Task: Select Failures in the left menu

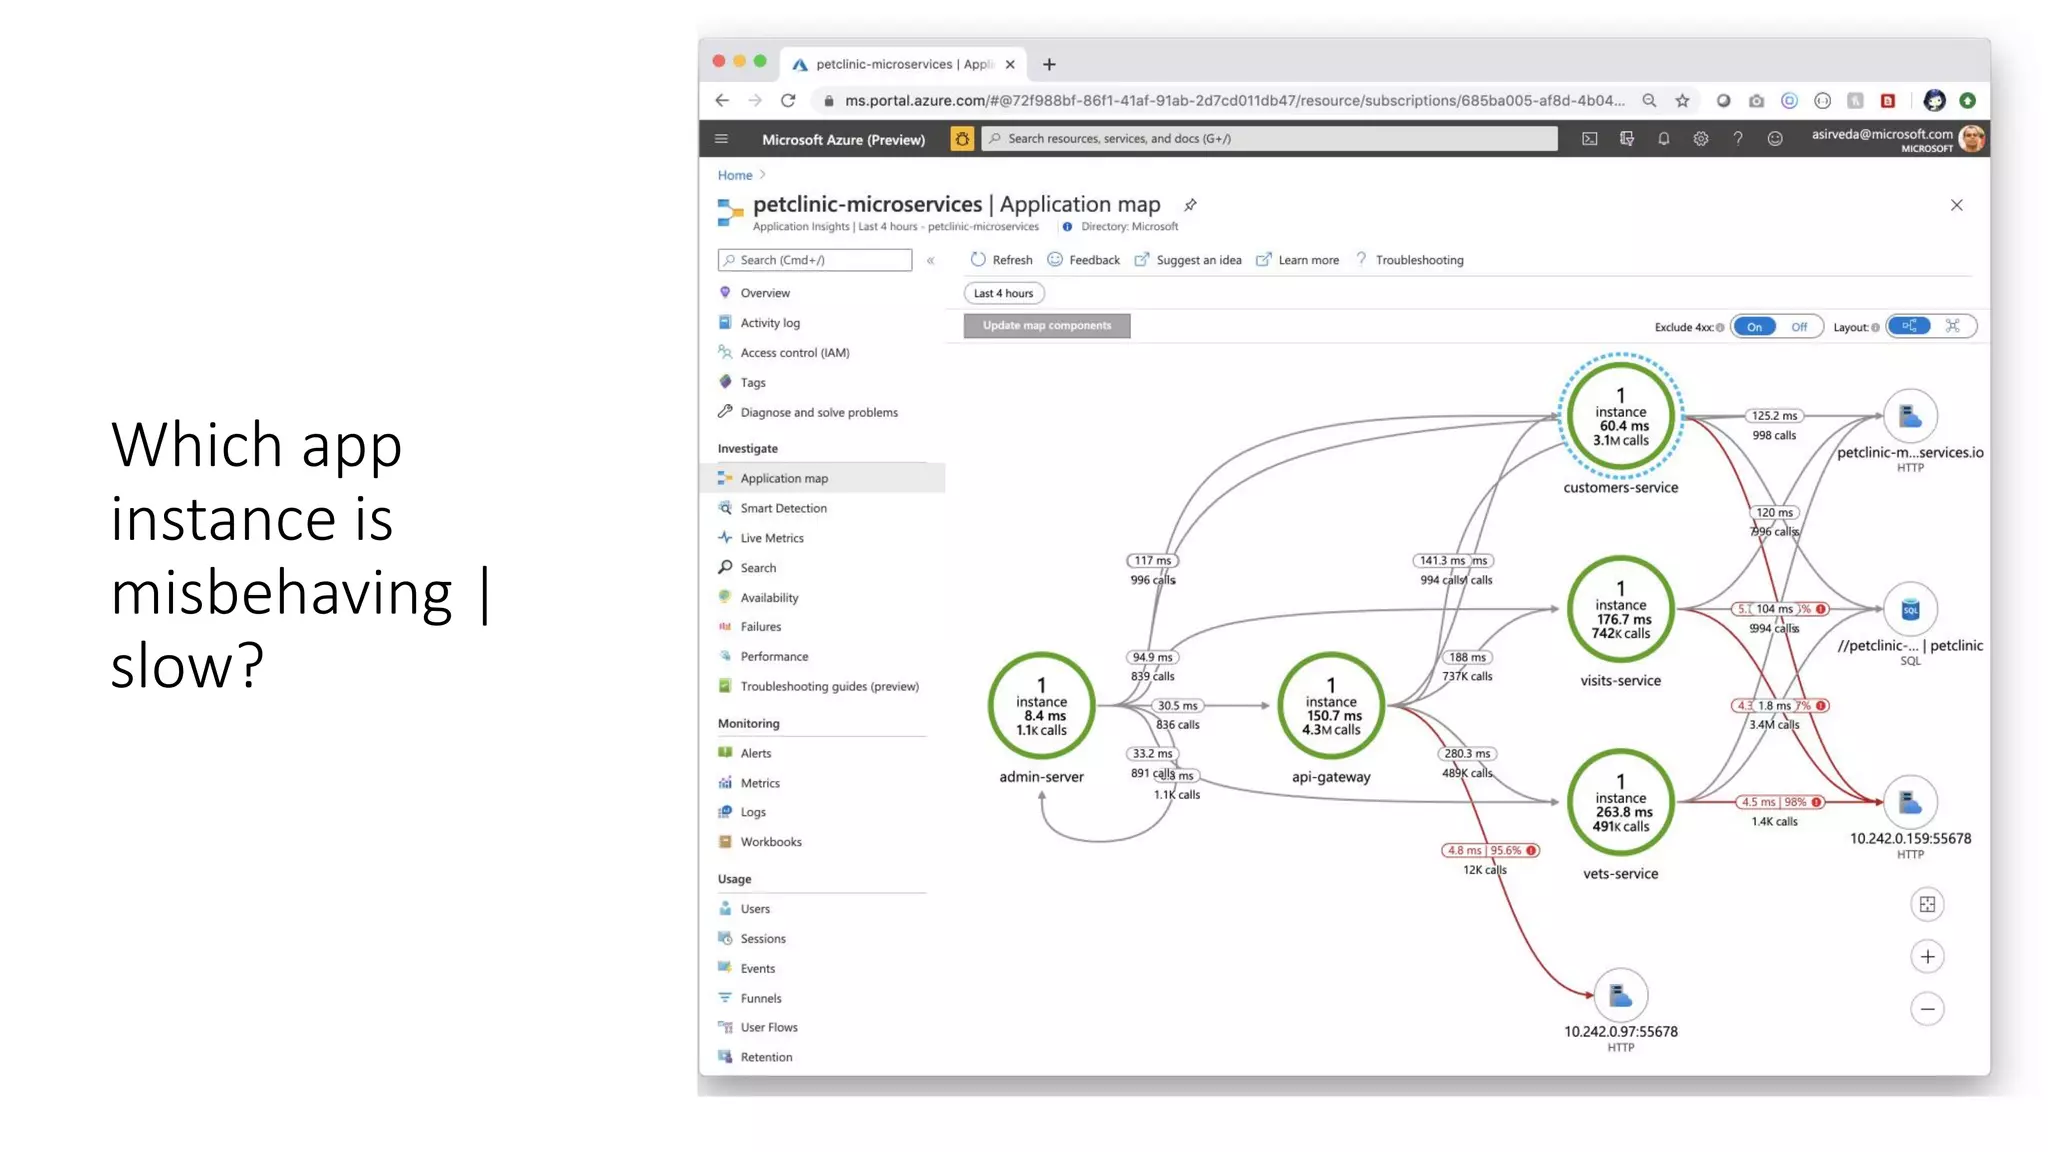Action: (x=760, y=627)
